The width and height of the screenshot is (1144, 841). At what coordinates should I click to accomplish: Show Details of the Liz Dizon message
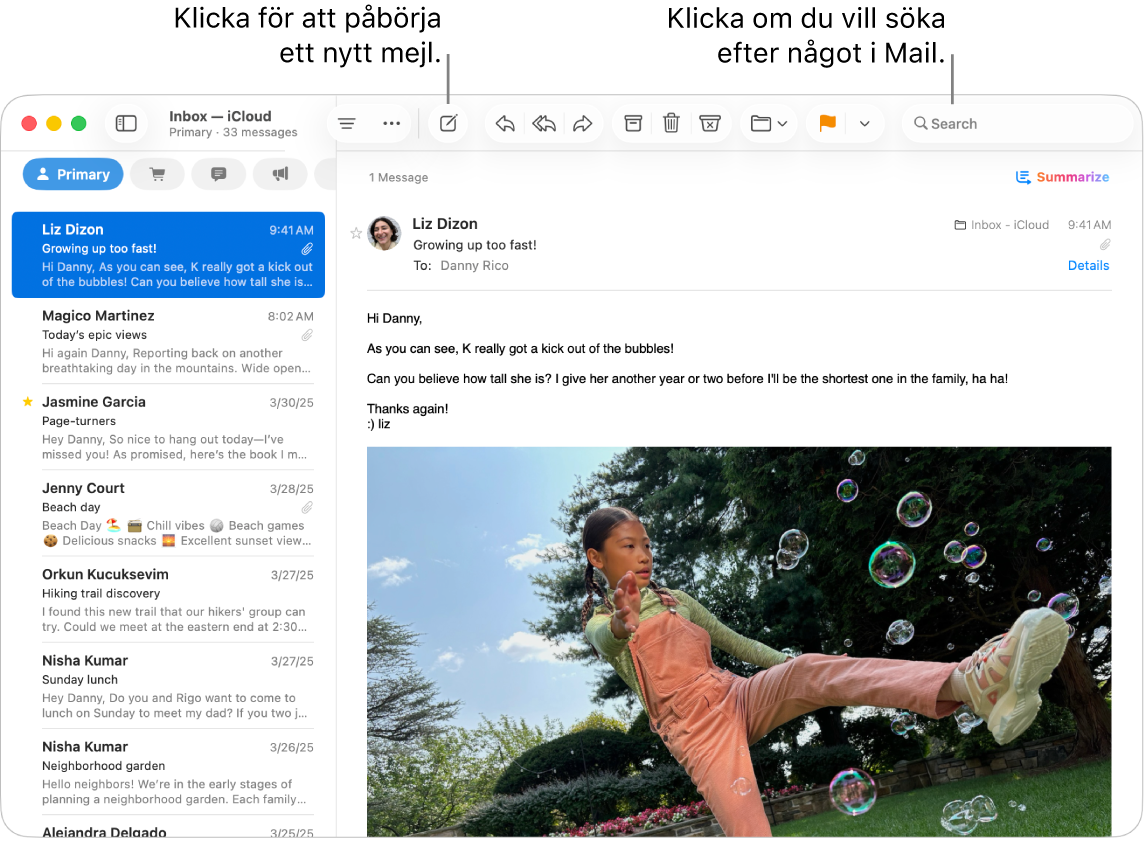(x=1088, y=265)
